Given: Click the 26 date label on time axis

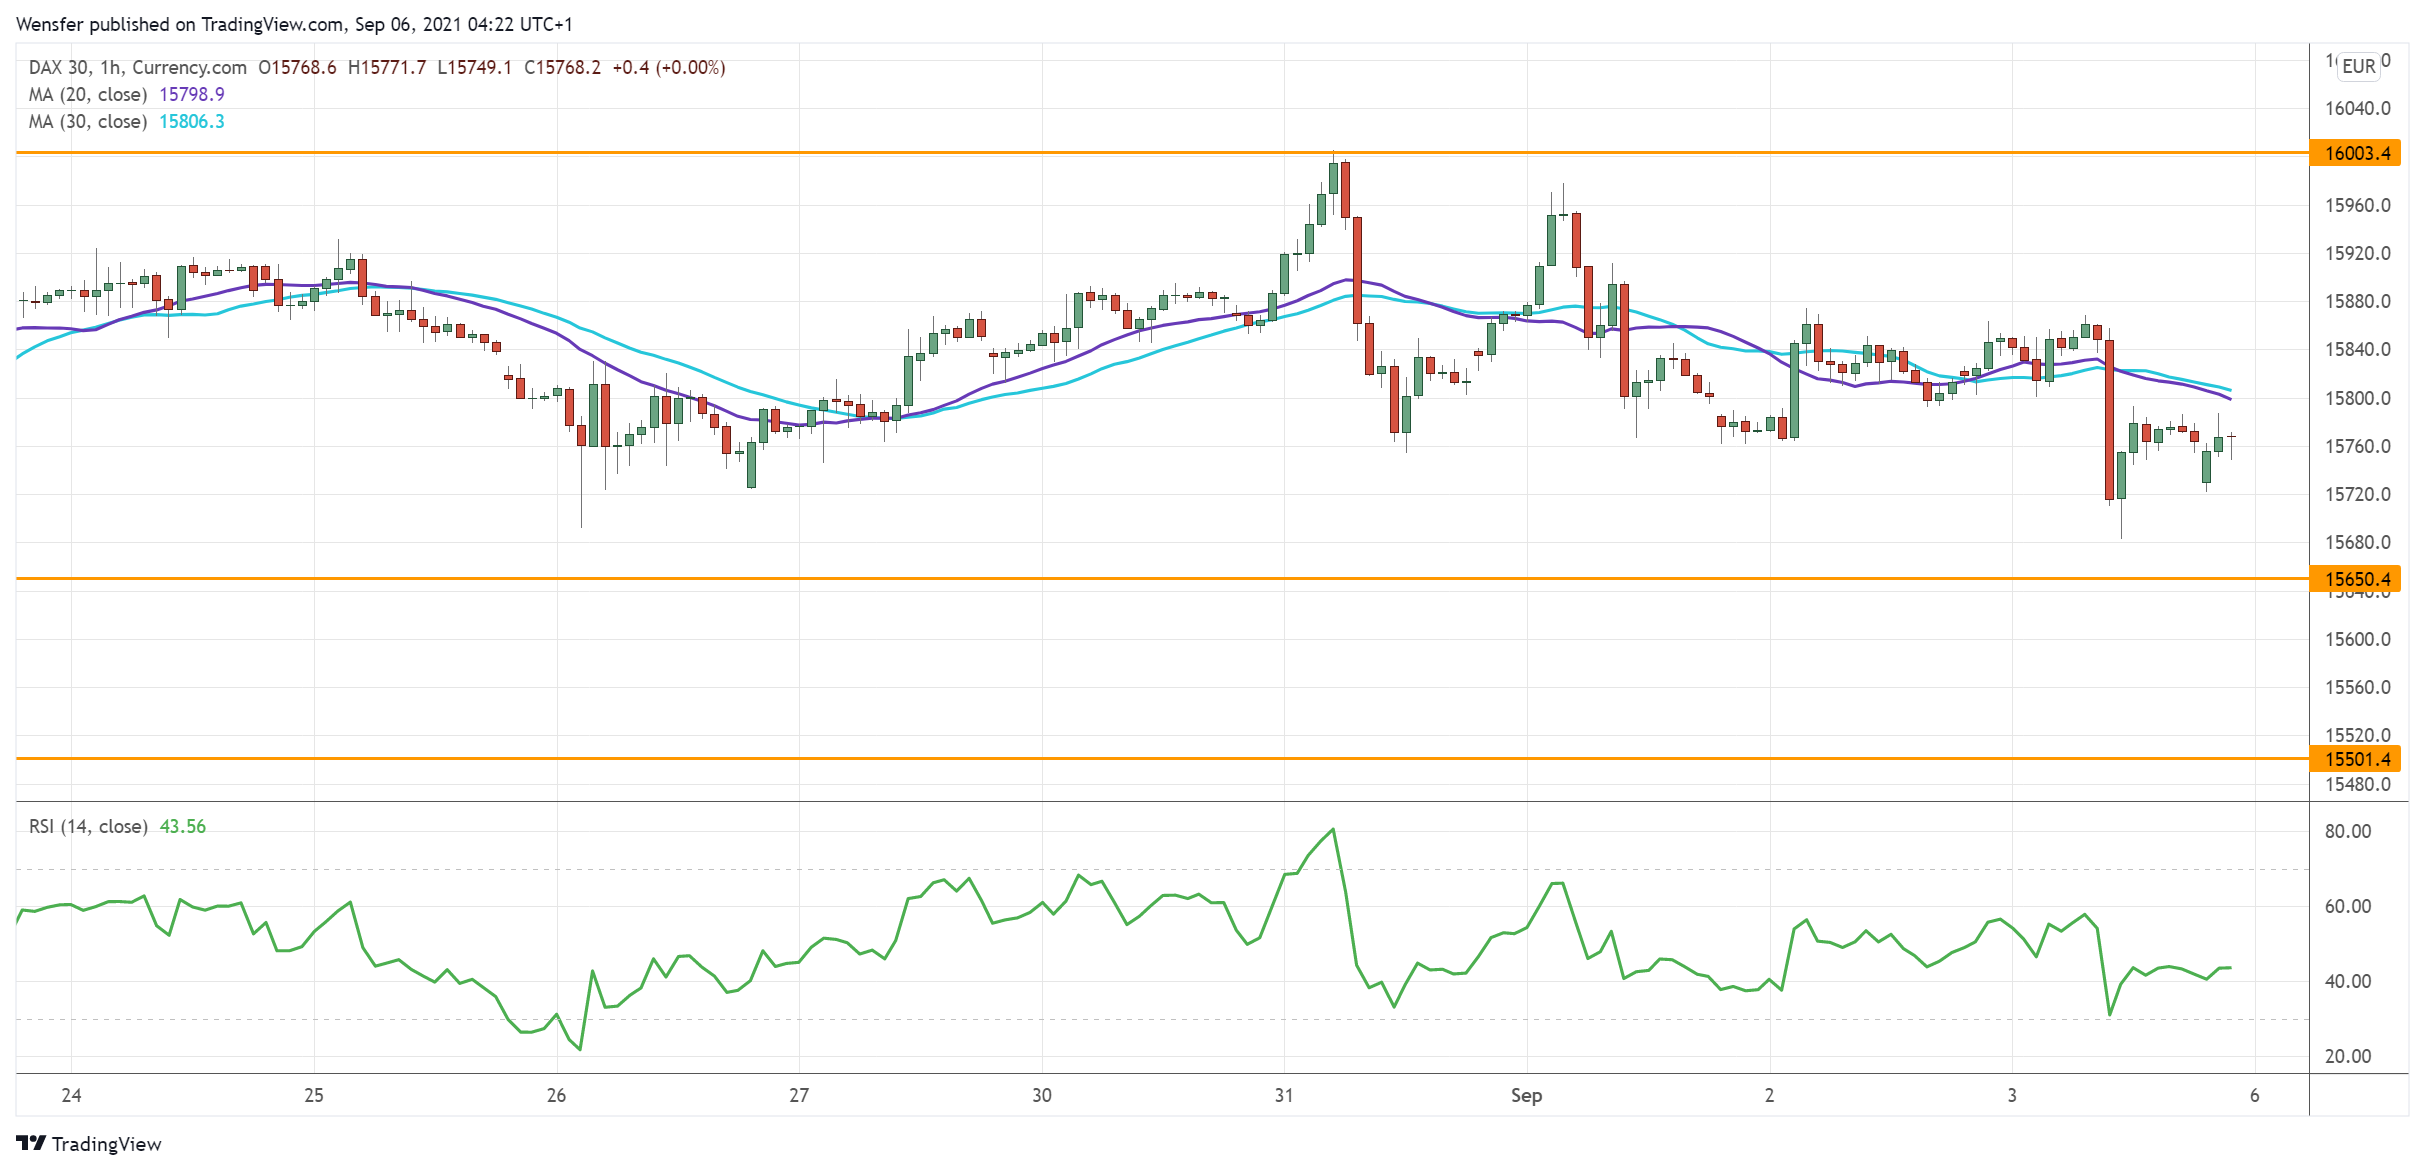Looking at the screenshot, I should tap(556, 1095).
